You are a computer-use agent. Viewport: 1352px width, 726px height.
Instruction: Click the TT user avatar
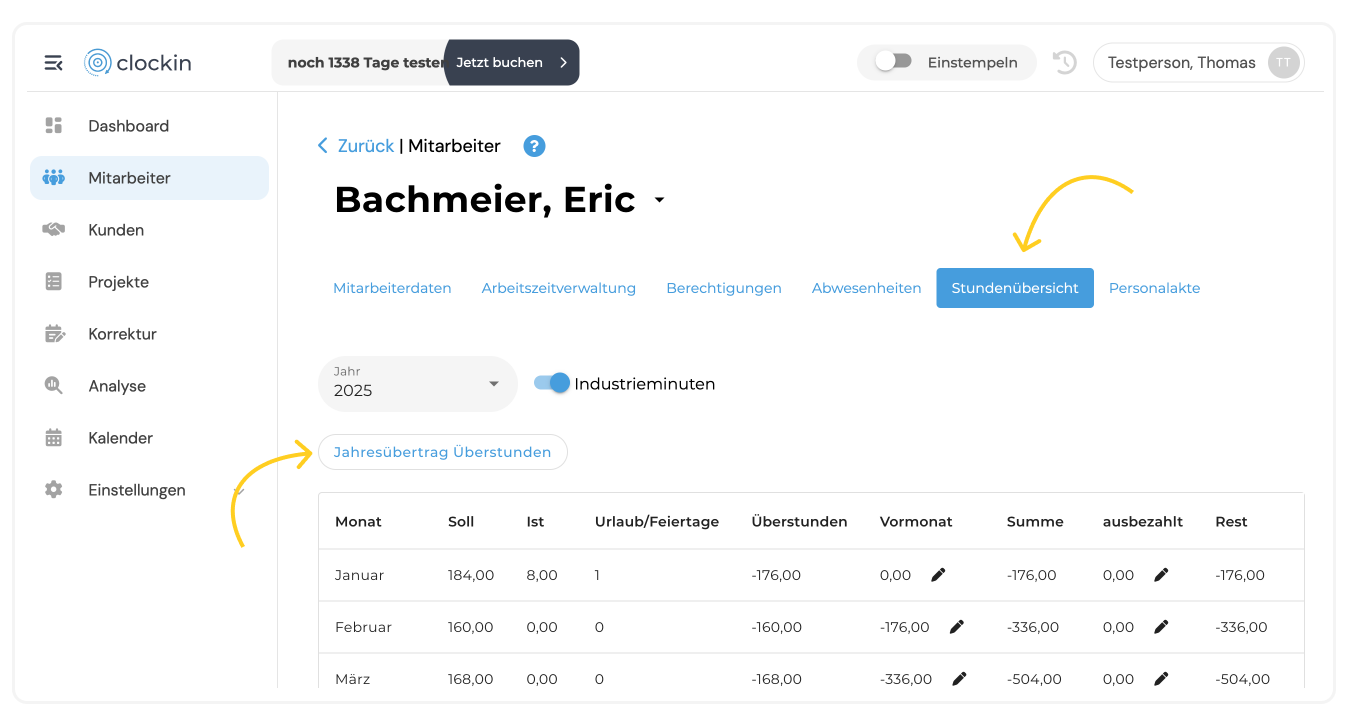click(1283, 62)
